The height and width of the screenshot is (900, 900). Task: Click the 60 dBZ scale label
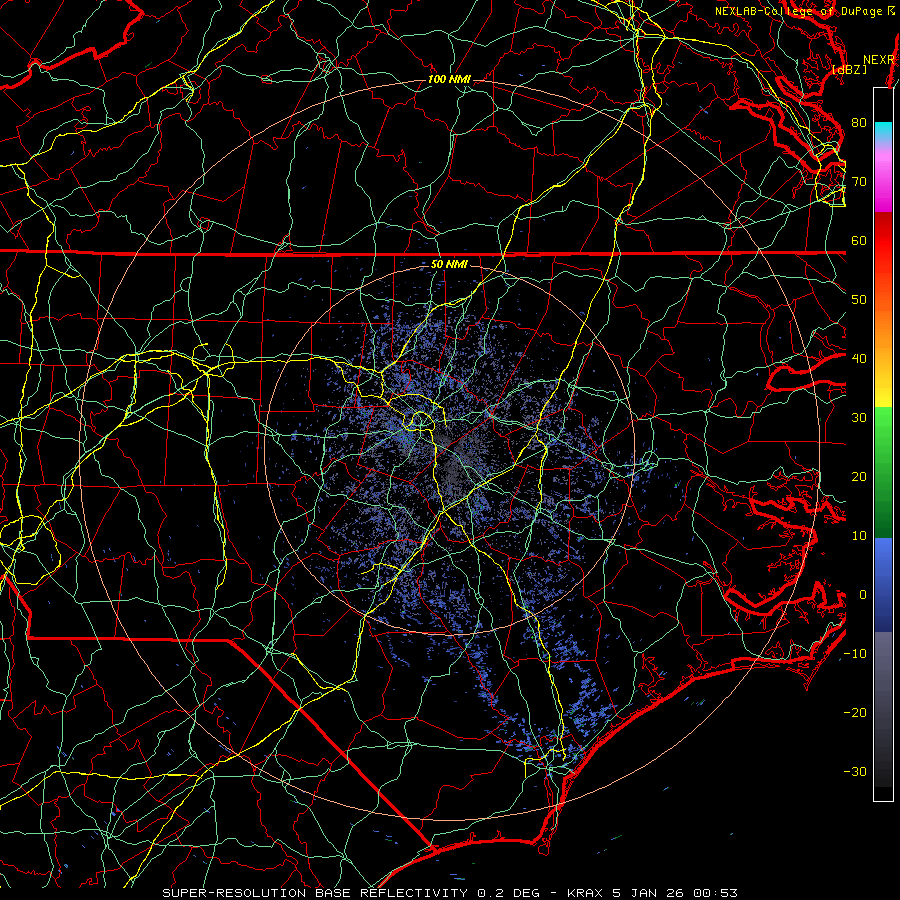tap(859, 241)
